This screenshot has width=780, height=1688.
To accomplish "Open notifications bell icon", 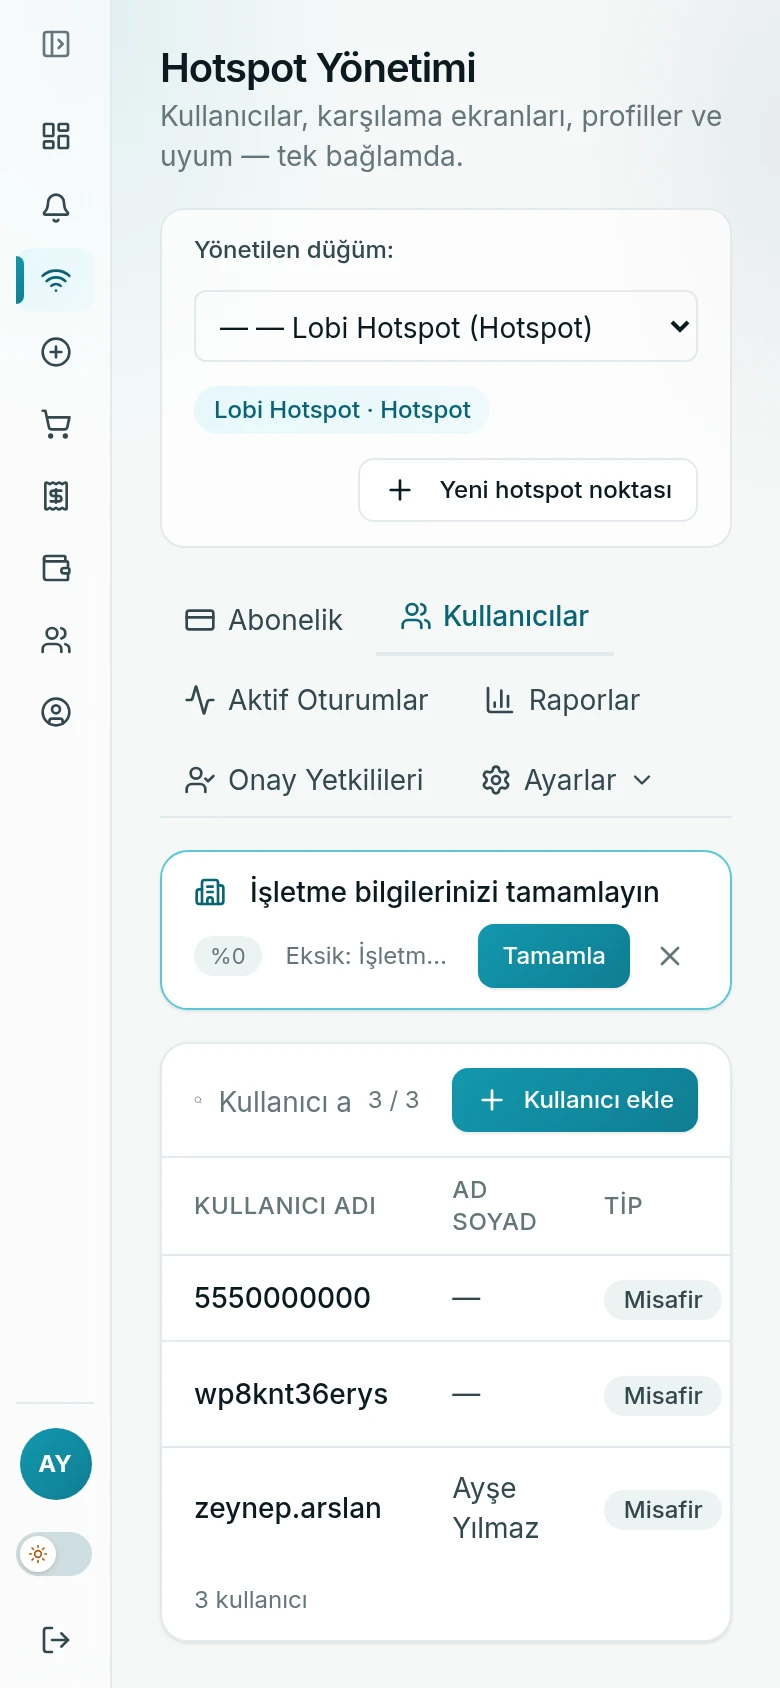I will click(x=56, y=208).
